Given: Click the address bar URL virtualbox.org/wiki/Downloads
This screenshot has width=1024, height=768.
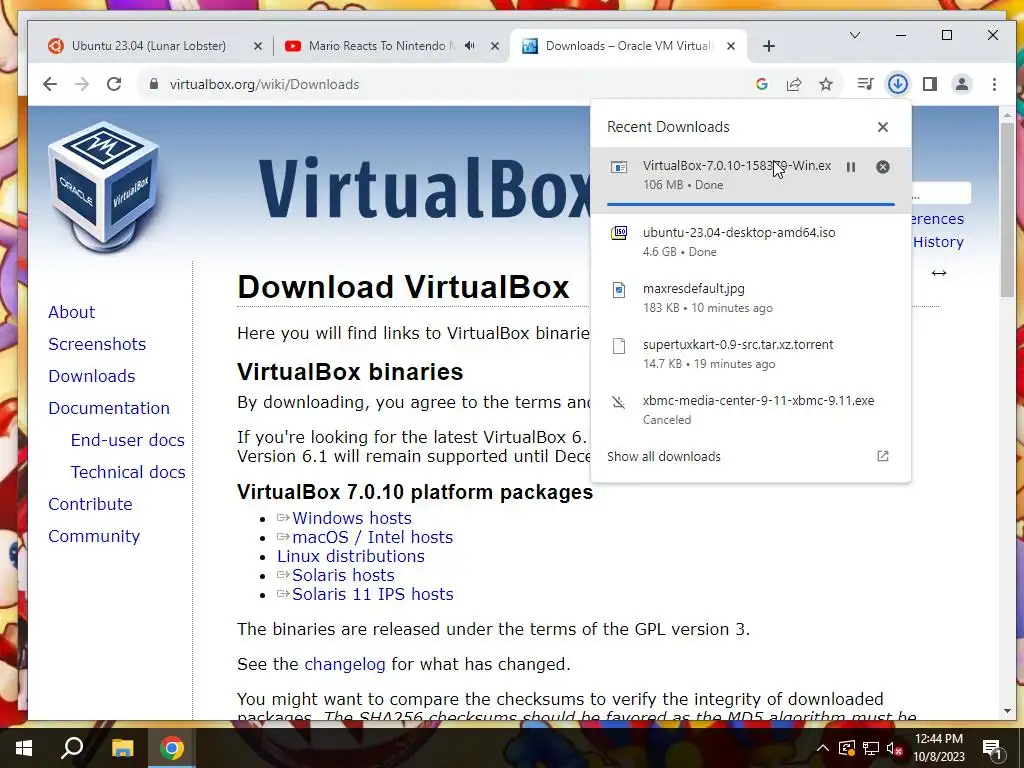Looking at the screenshot, I should click(x=264, y=84).
